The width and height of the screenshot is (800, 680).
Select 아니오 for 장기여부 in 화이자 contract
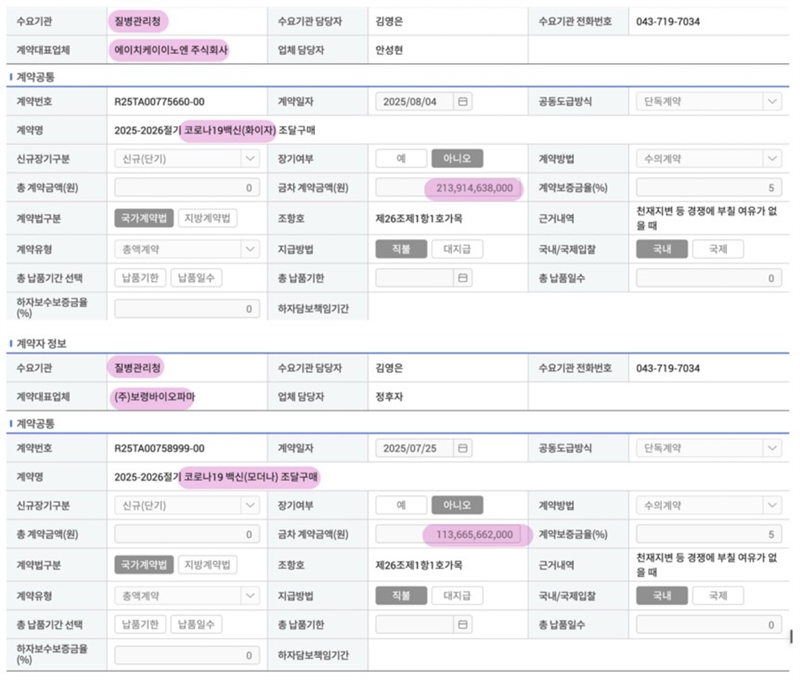click(x=457, y=159)
